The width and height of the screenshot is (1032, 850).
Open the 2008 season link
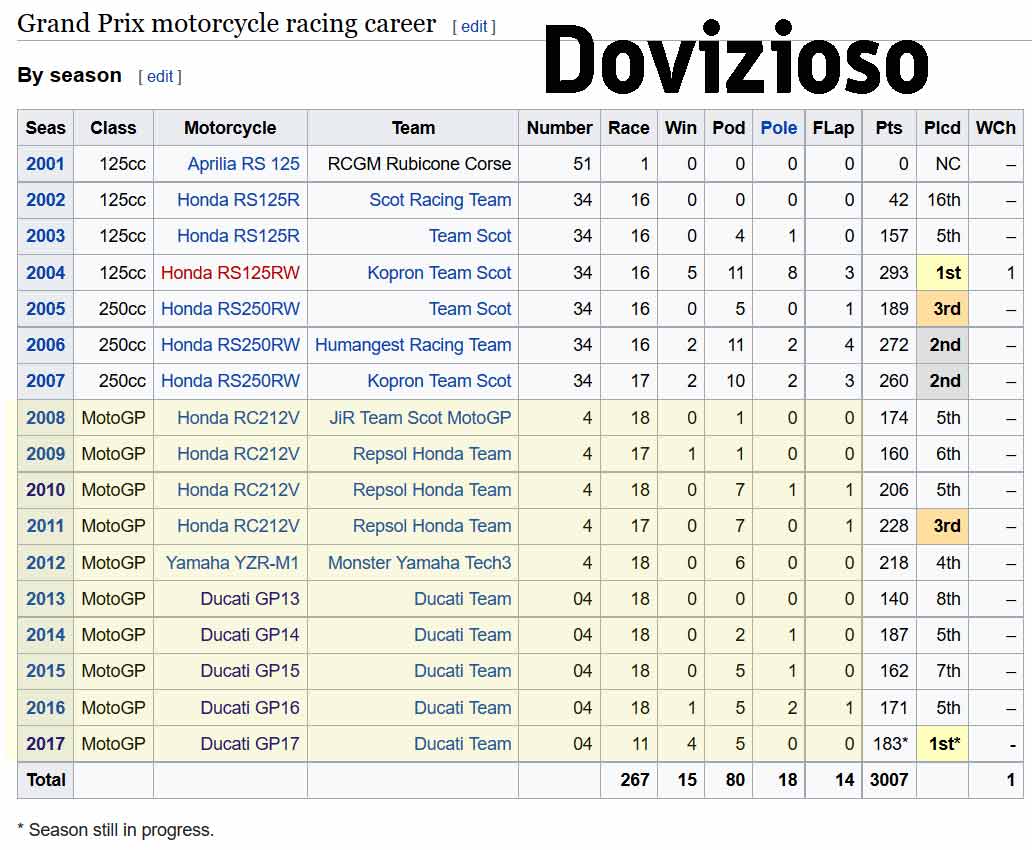(45, 418)
